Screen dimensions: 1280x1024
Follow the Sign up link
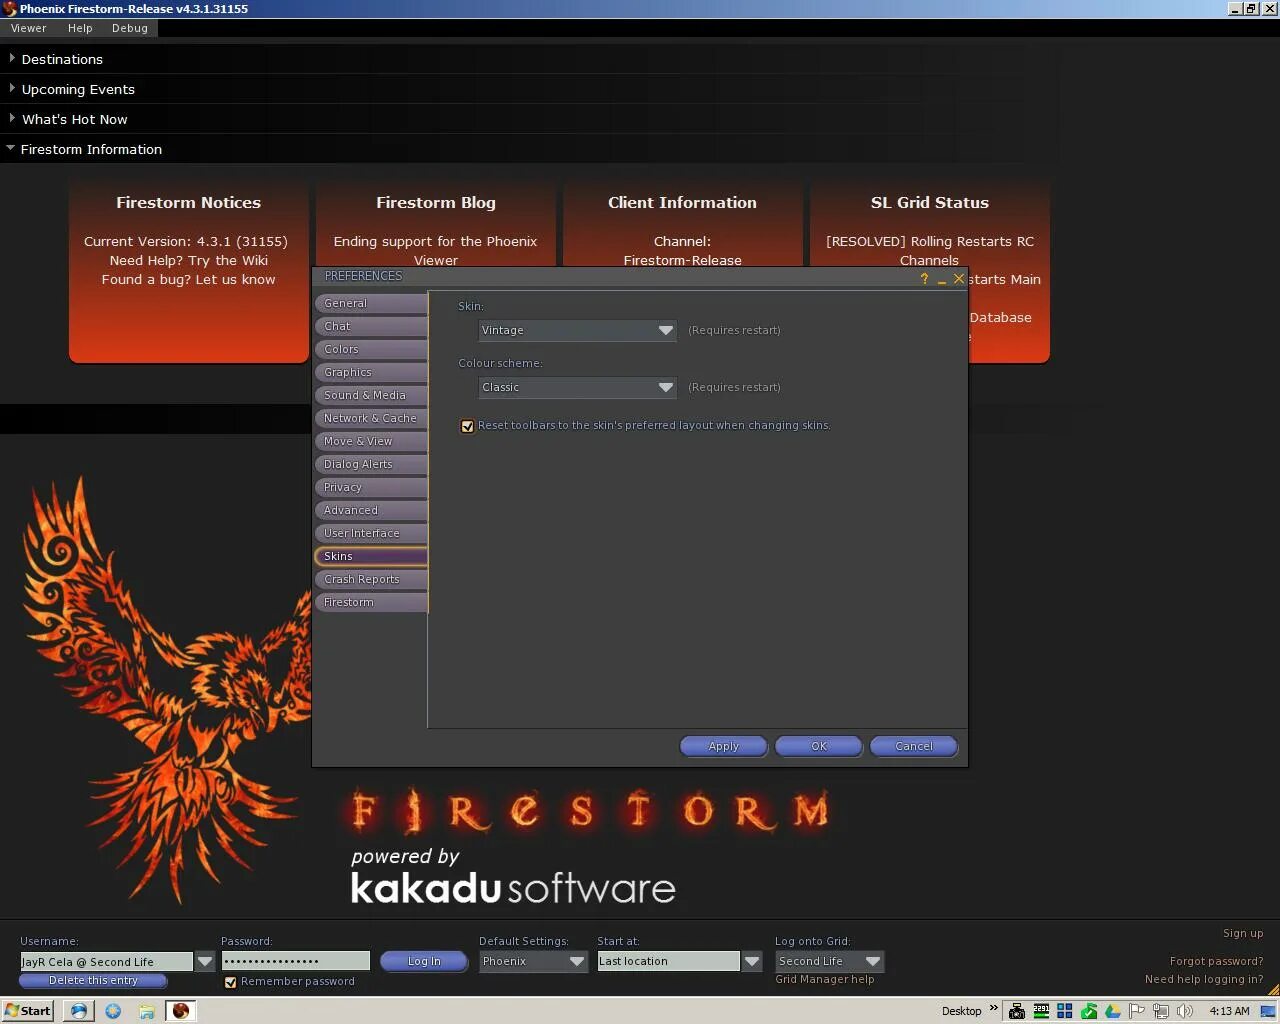1243,933
